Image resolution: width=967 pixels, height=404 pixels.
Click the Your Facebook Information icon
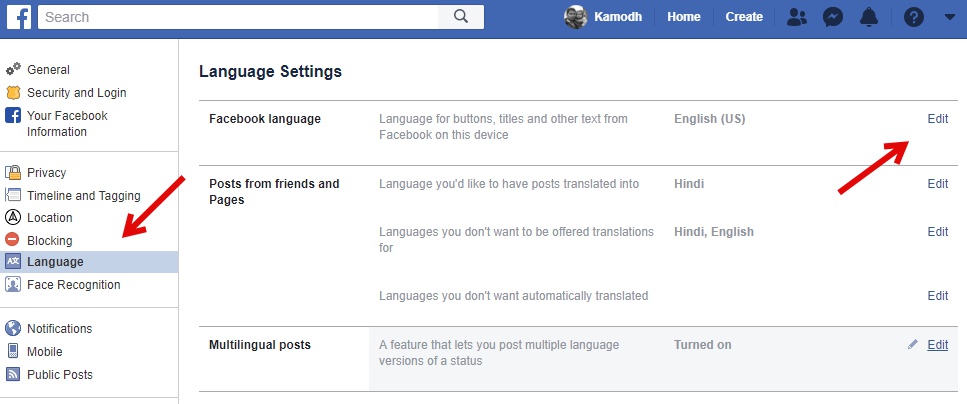point(13,115)
